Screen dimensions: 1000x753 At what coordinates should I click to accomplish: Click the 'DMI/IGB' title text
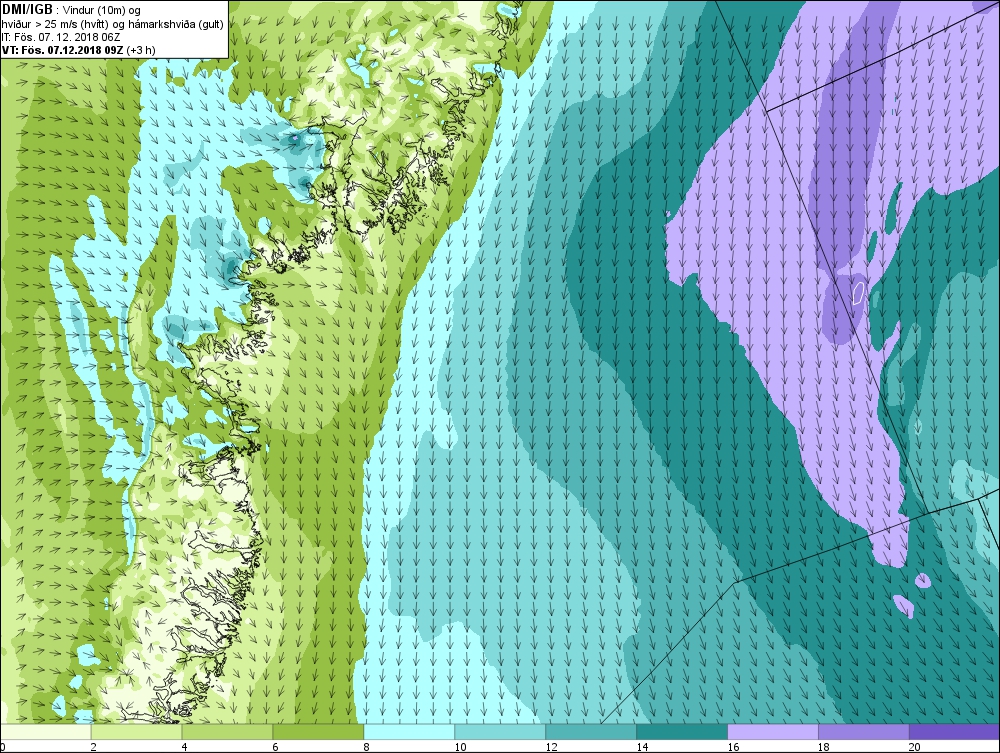point(27,10)
